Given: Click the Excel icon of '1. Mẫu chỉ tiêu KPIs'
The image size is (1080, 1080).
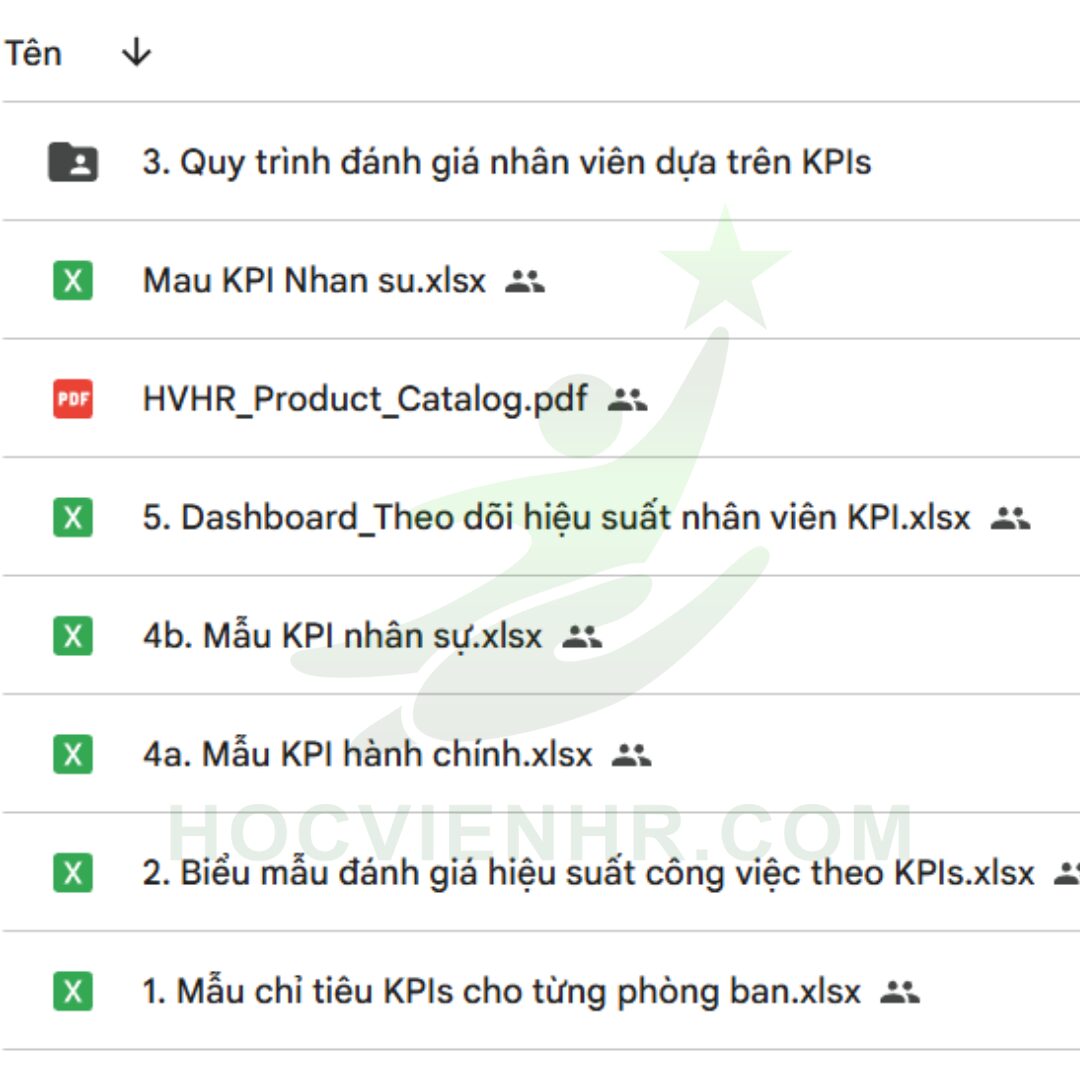Looking at the screenshot, I should coord(73,991).
